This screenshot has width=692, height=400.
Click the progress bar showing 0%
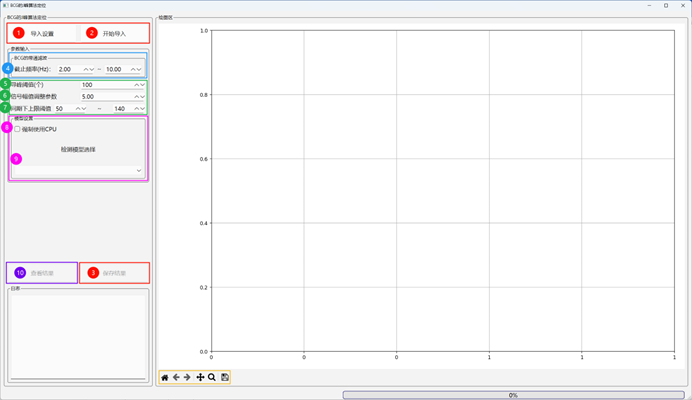coord(512,395)
